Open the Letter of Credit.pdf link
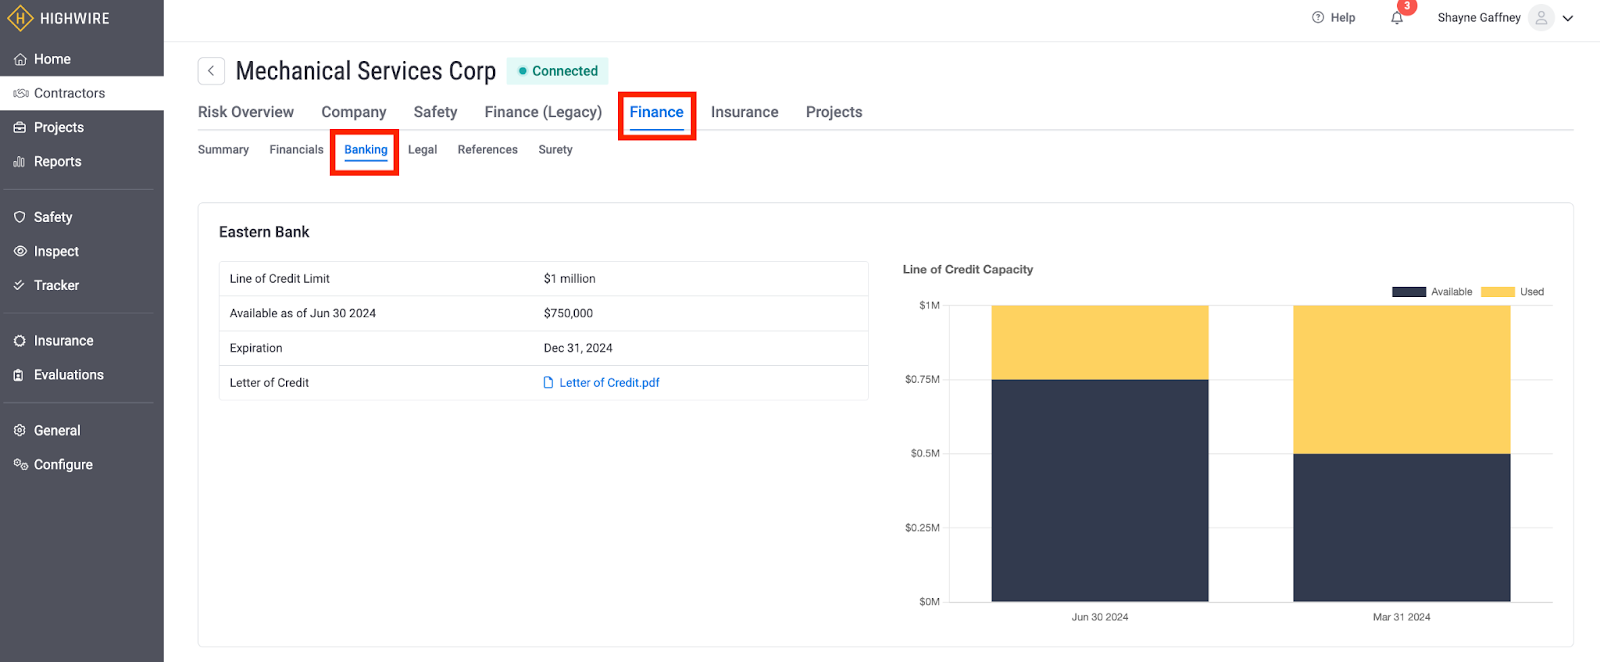This screenshot has height=662, width=1600. click(609, 383)
